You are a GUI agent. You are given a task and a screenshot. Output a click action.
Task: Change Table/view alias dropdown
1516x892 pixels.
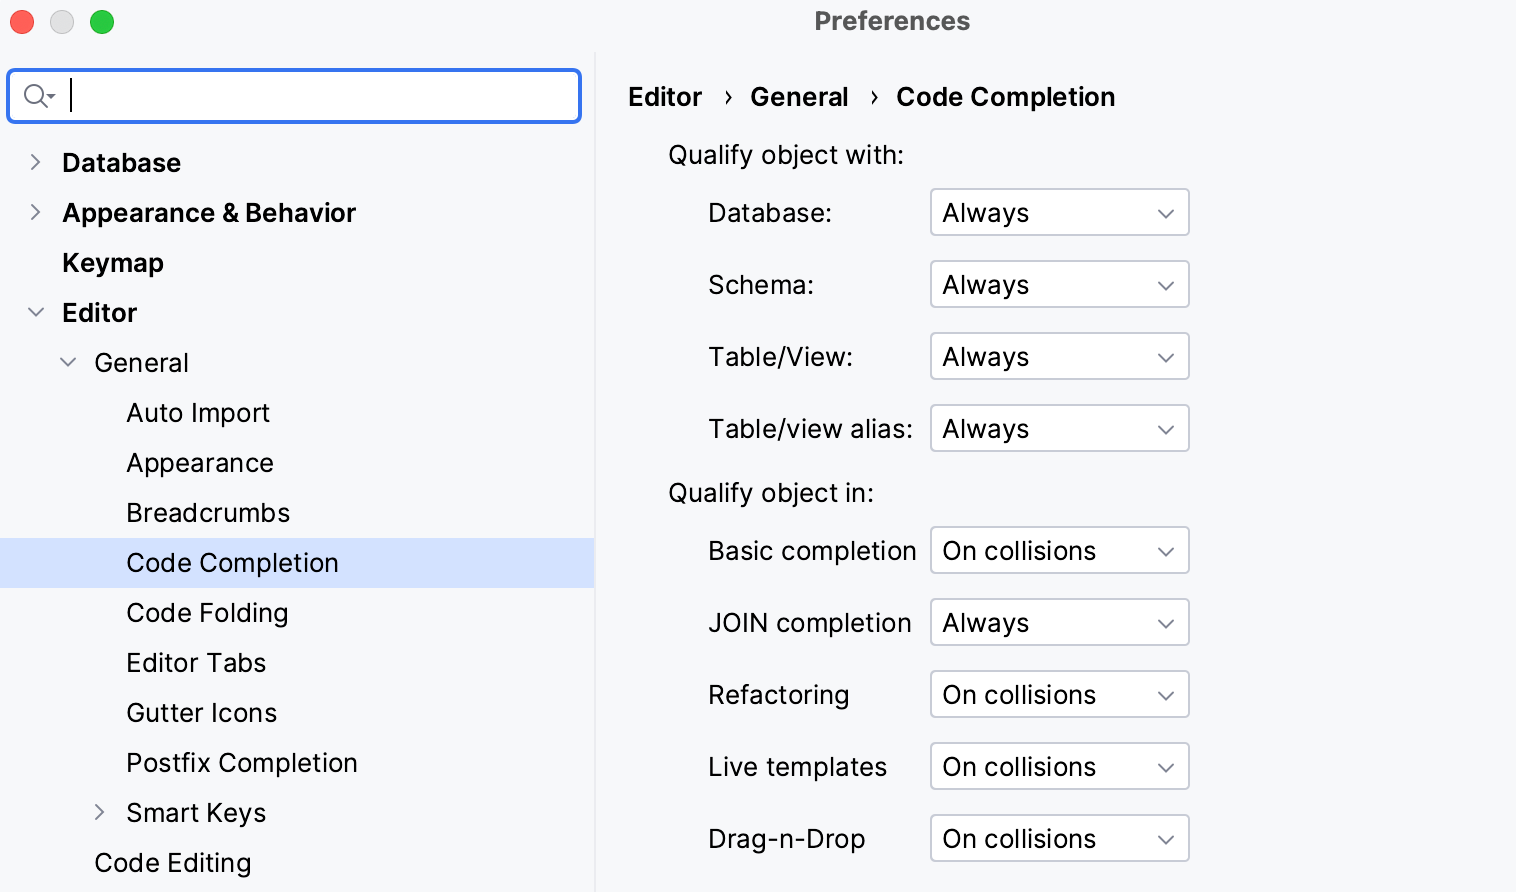point(1058,429)
